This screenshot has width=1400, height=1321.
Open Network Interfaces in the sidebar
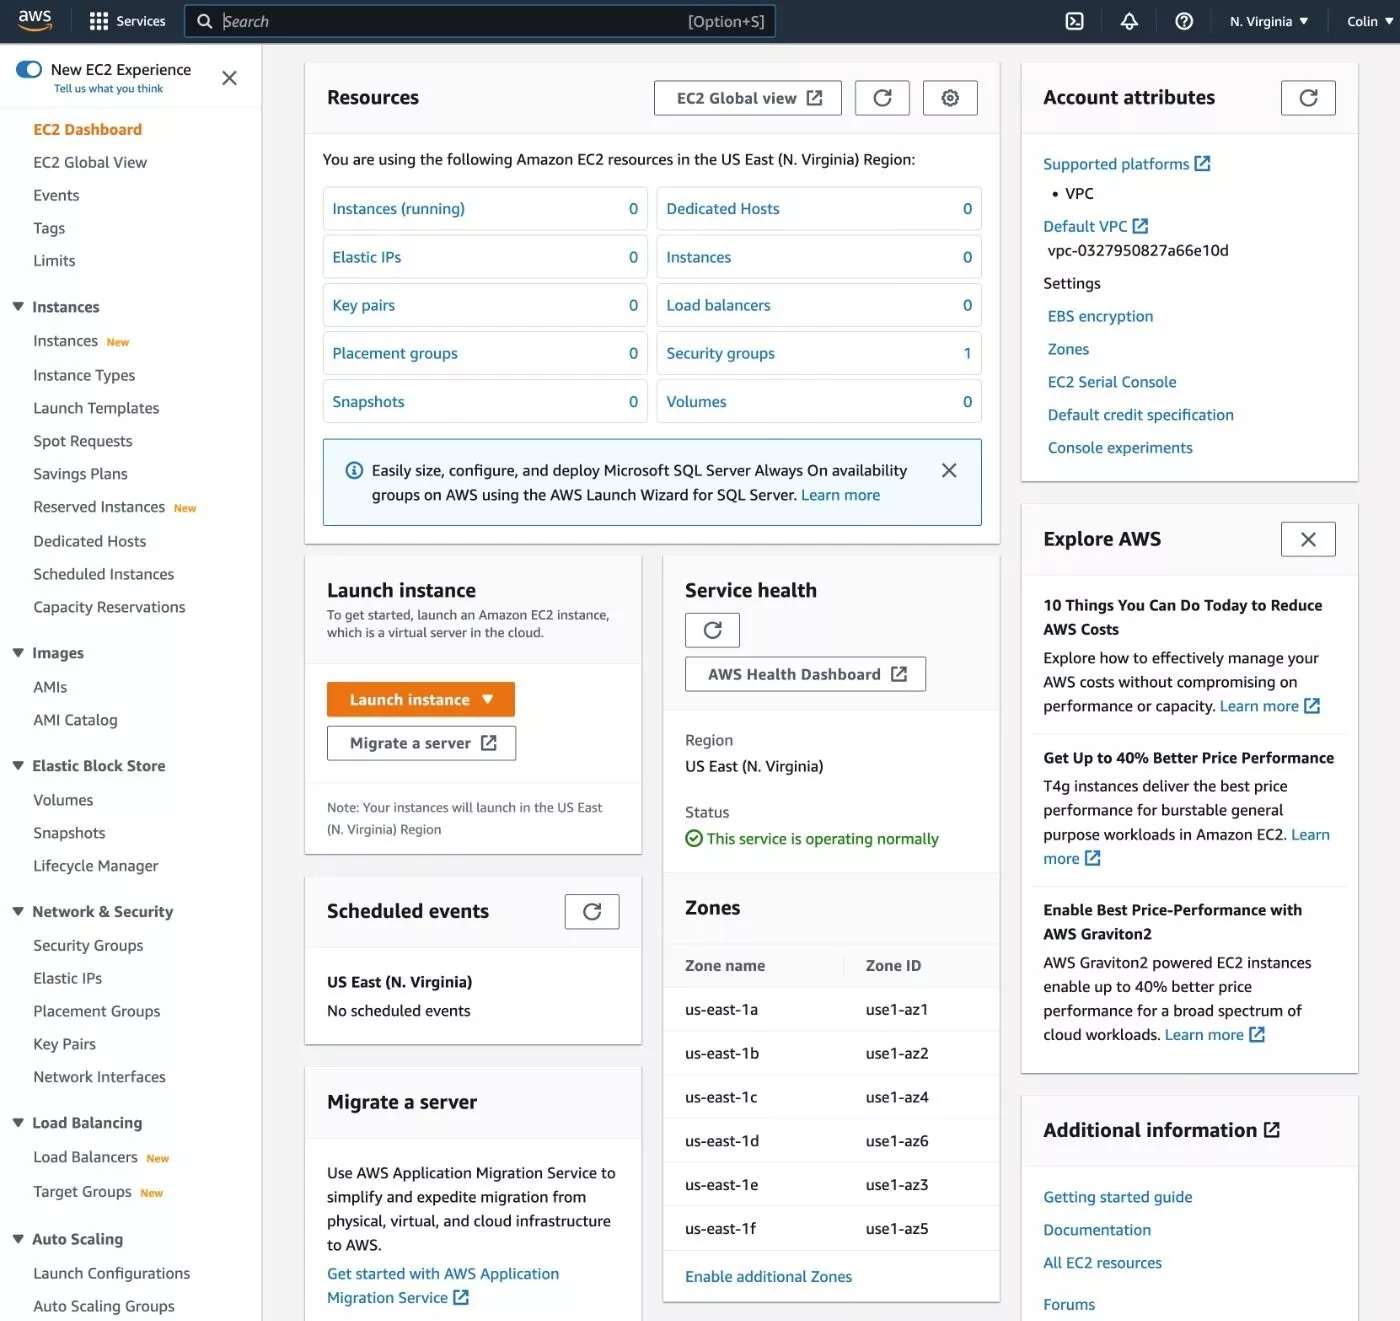[99, 1077]
